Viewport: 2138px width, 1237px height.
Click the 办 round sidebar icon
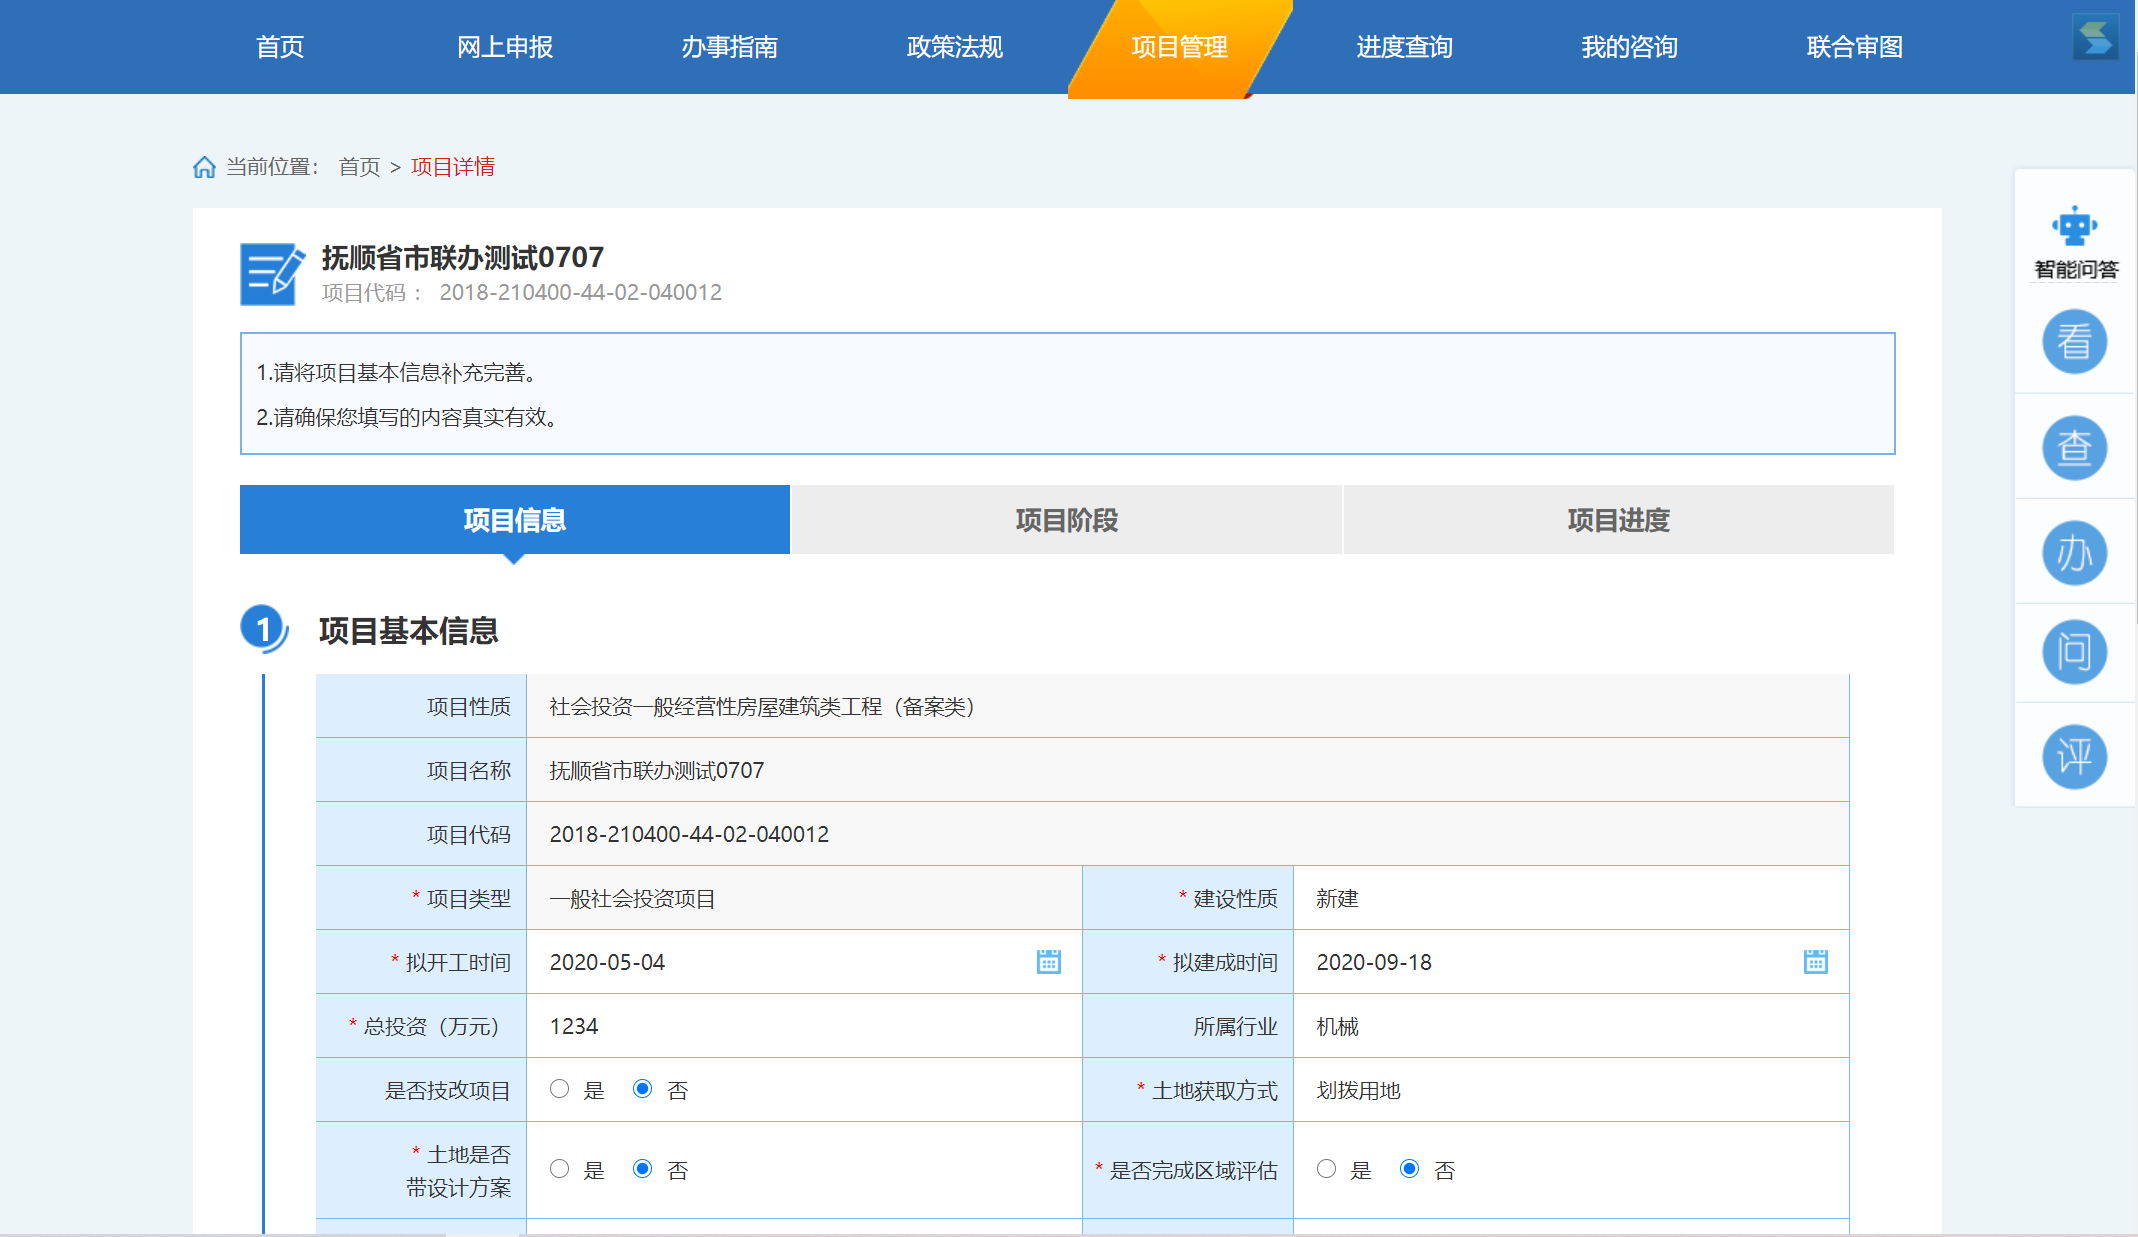point(2074,553)
